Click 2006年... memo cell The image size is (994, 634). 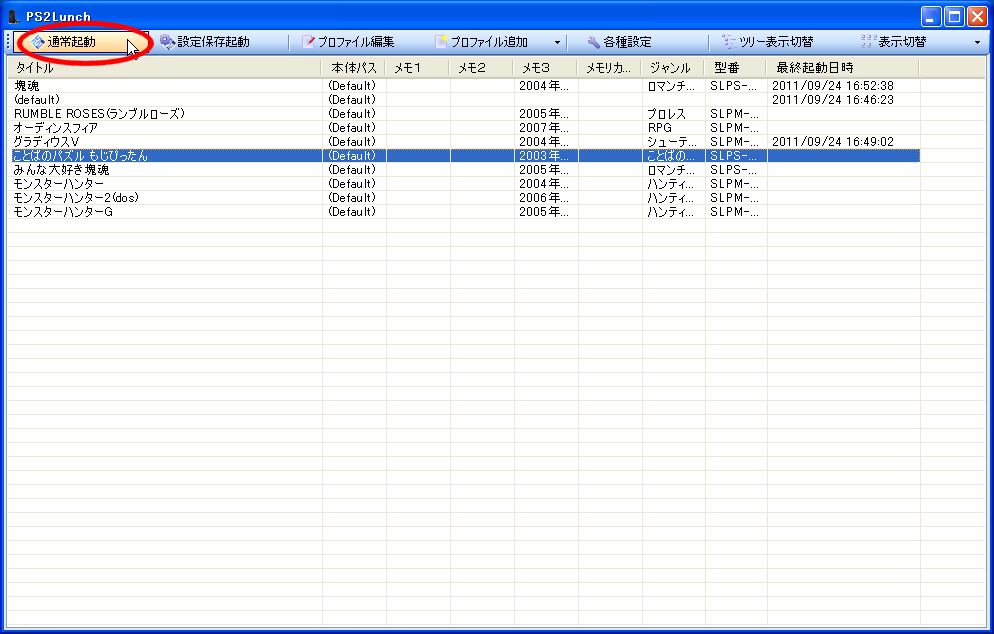point(543,198)
